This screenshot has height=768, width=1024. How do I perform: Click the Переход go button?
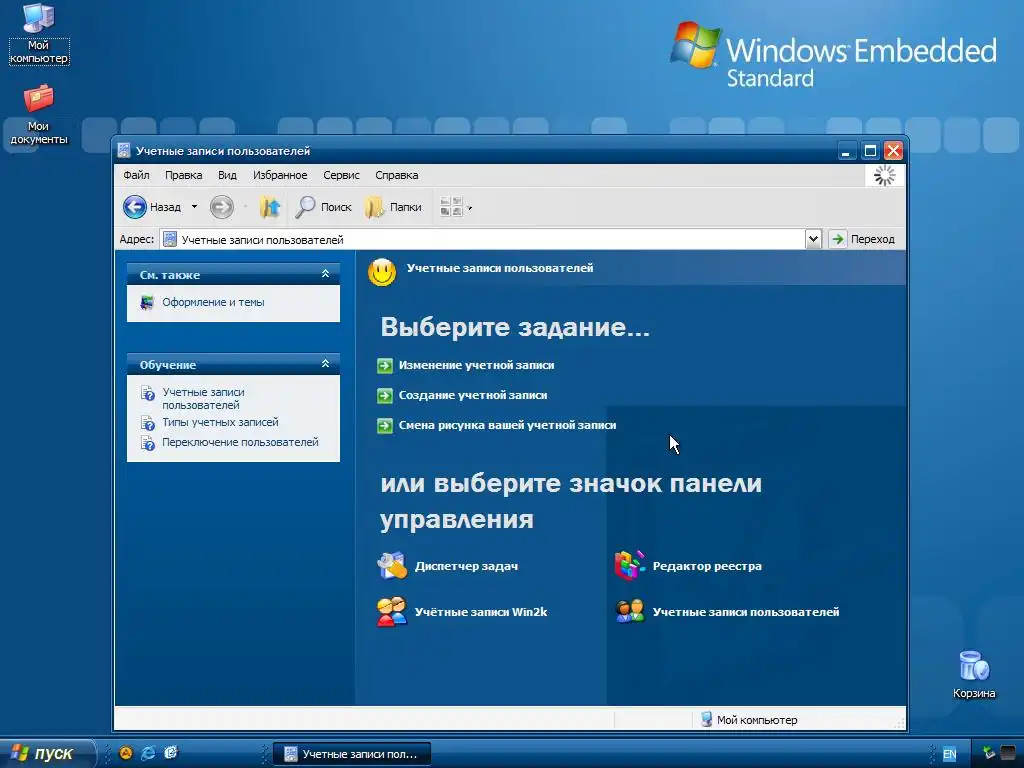coord(863,239)
